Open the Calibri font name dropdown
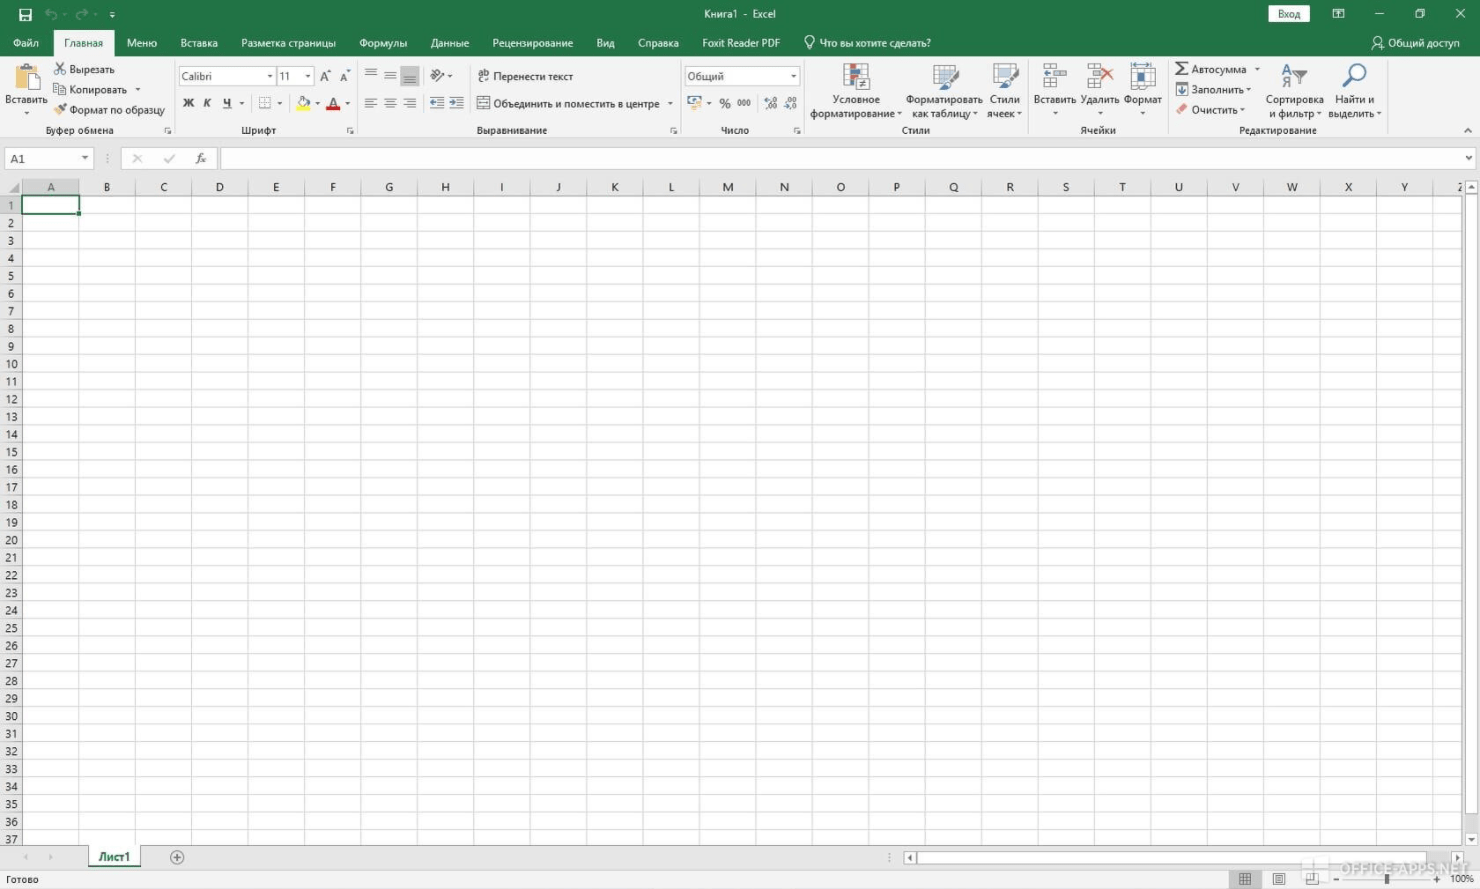Image resolution: width=1480 pixels, height=889 pixels. pyautogui.click(x=269, y=76)
